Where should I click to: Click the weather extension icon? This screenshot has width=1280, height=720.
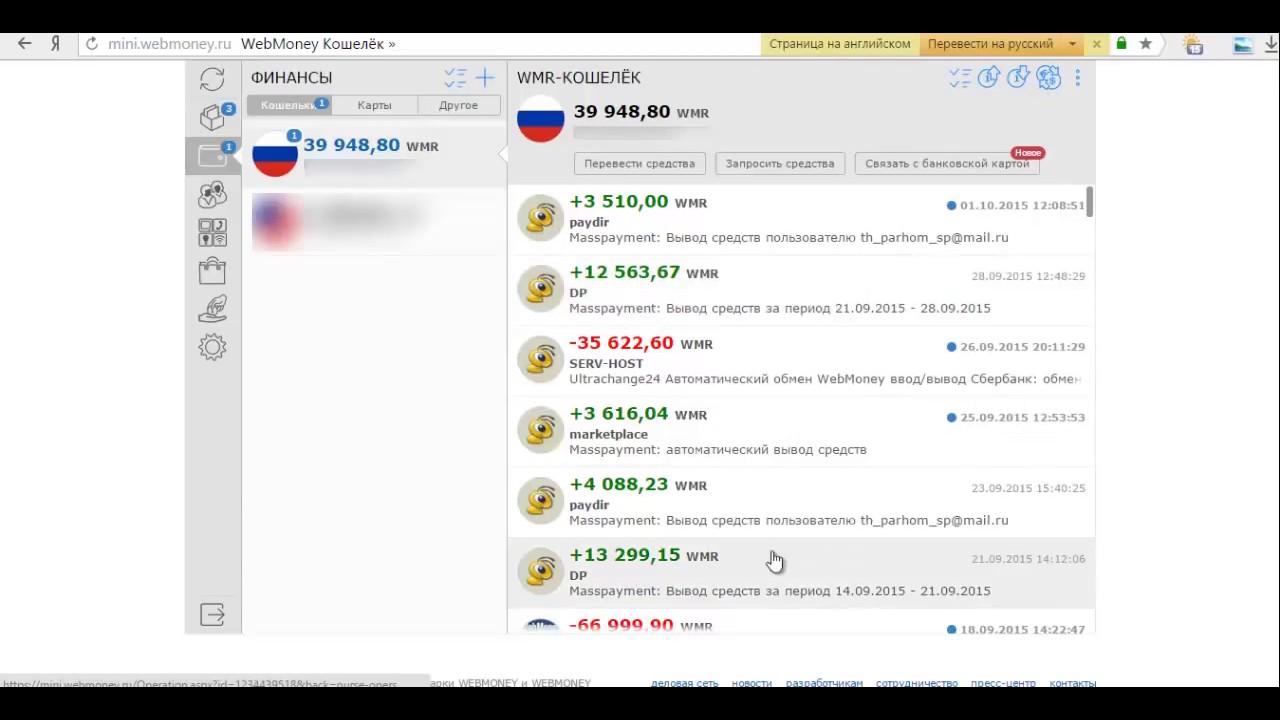(1193, 44)
